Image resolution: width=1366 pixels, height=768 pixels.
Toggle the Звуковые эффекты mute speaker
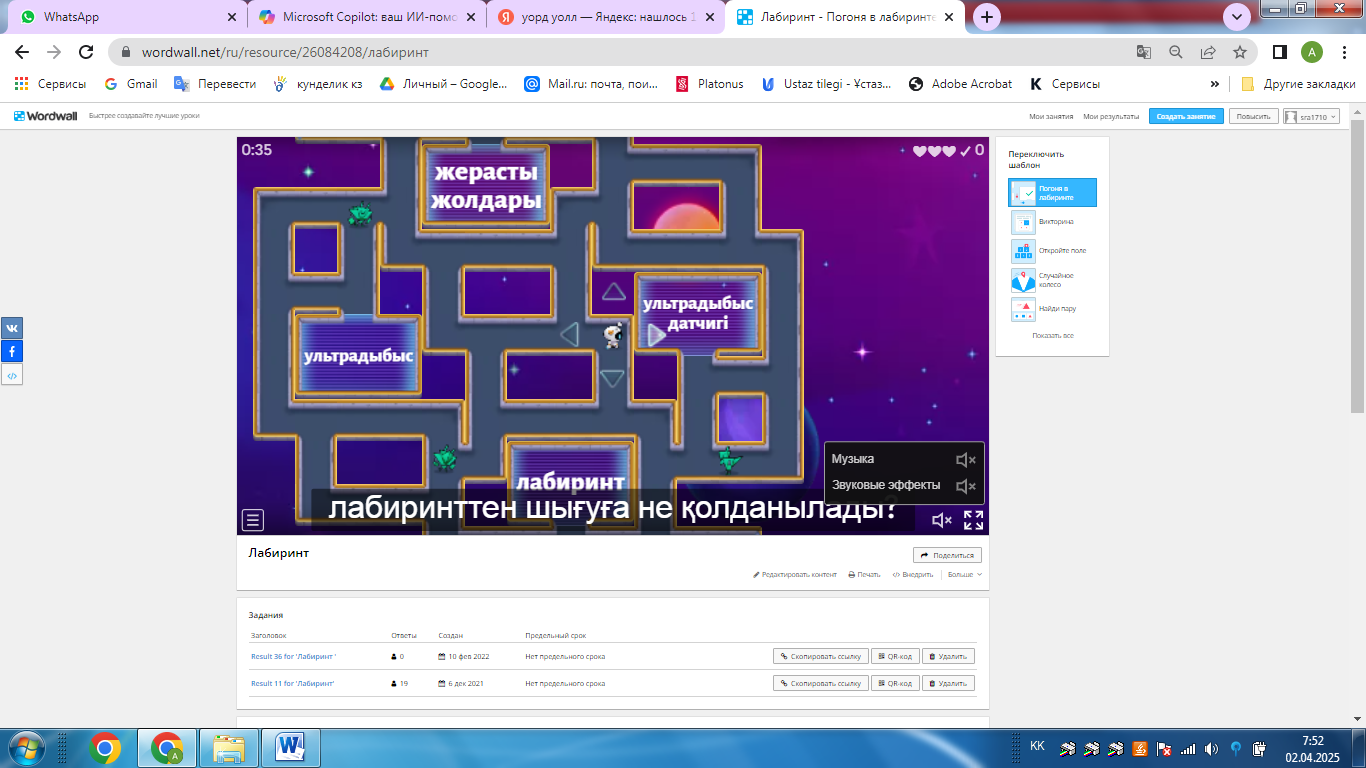(965, 486)
